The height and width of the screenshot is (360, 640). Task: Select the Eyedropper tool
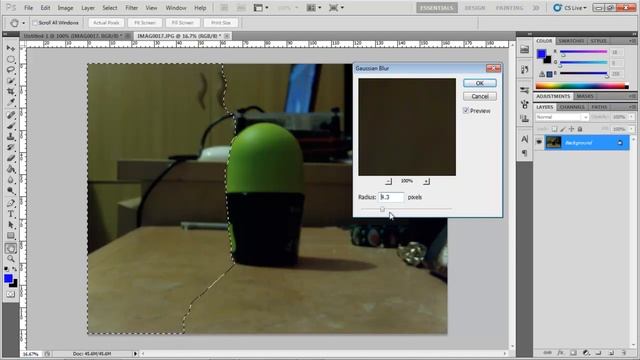11,102
